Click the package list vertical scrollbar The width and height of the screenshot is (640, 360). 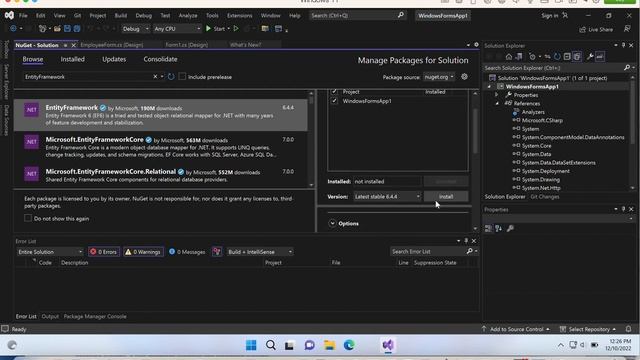click(311, 139)
